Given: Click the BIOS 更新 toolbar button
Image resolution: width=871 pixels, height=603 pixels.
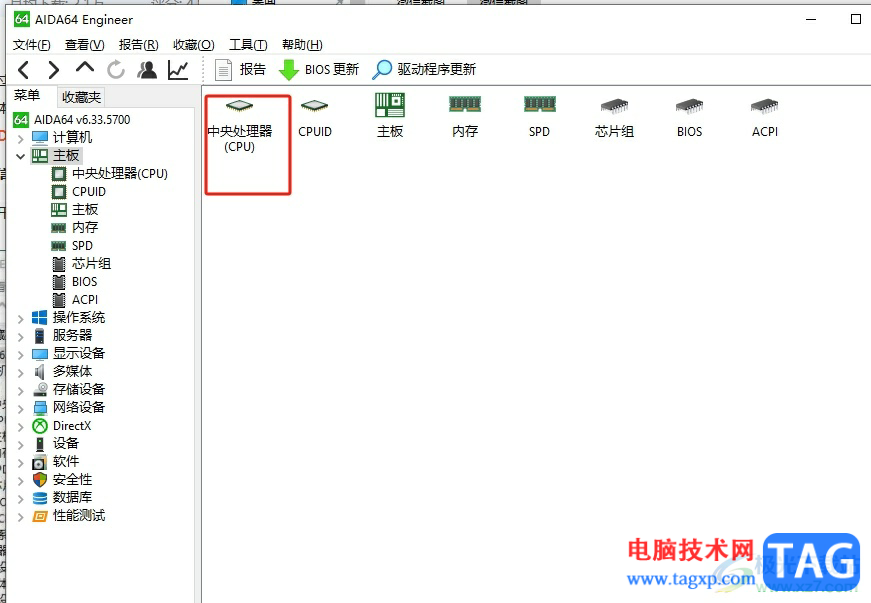Looking at the screenshot, I should pyautogui.click(x=319, y=69).
